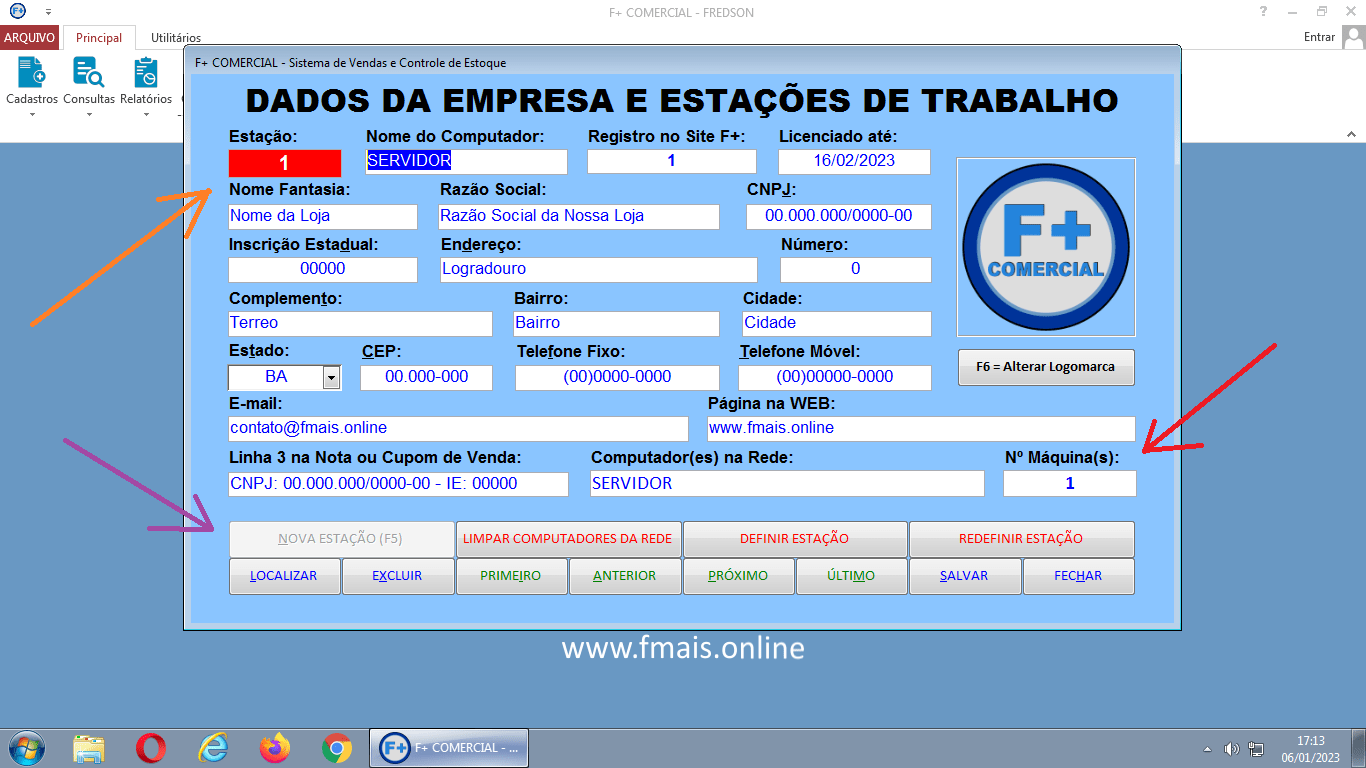Screen dimensions: 1366x768
Task: Click the user avatar icon beside Entrar
Action: (1353, 37)
